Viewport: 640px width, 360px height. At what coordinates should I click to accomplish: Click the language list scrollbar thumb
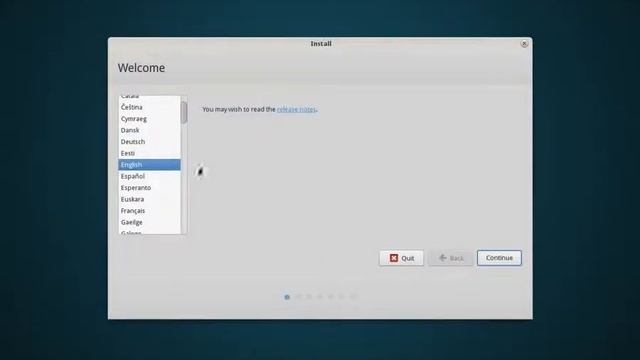click(184, 112)
